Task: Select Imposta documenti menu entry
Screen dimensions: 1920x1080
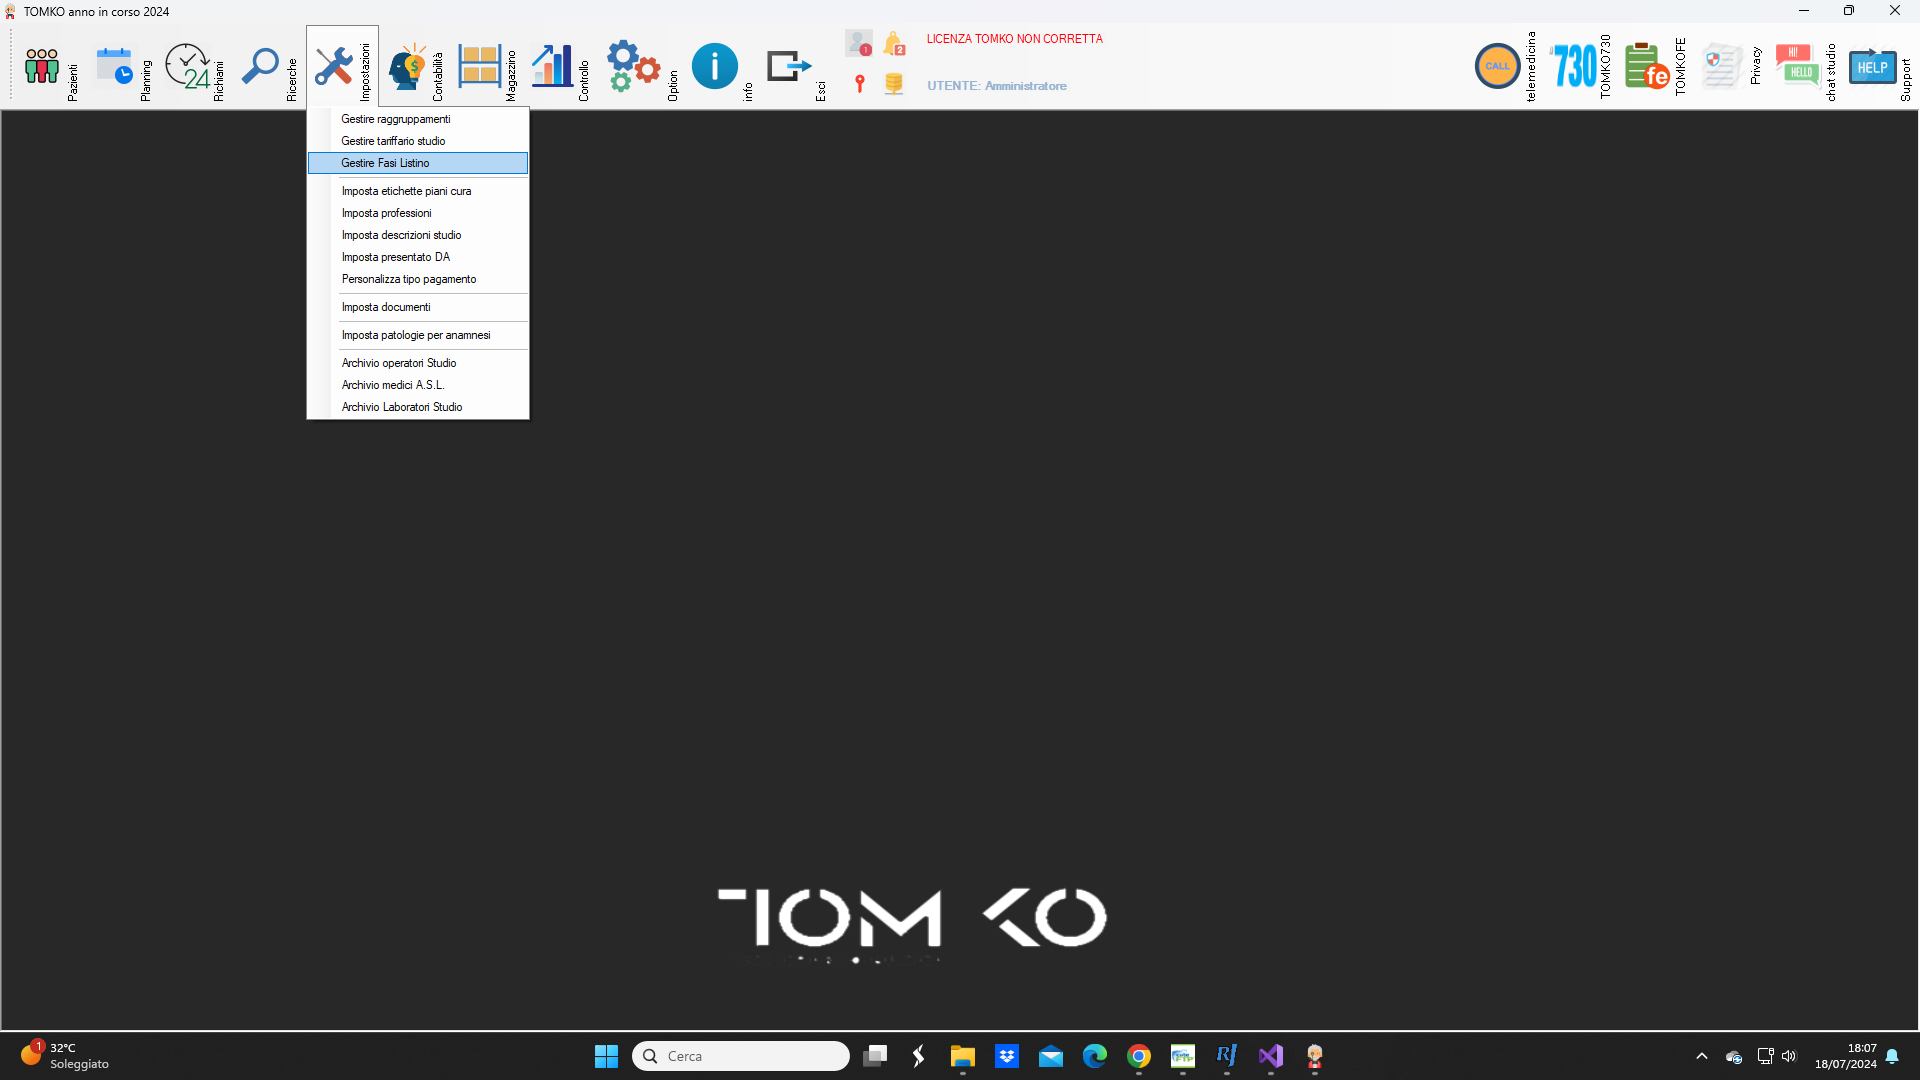Action: [x=418, y=307]
